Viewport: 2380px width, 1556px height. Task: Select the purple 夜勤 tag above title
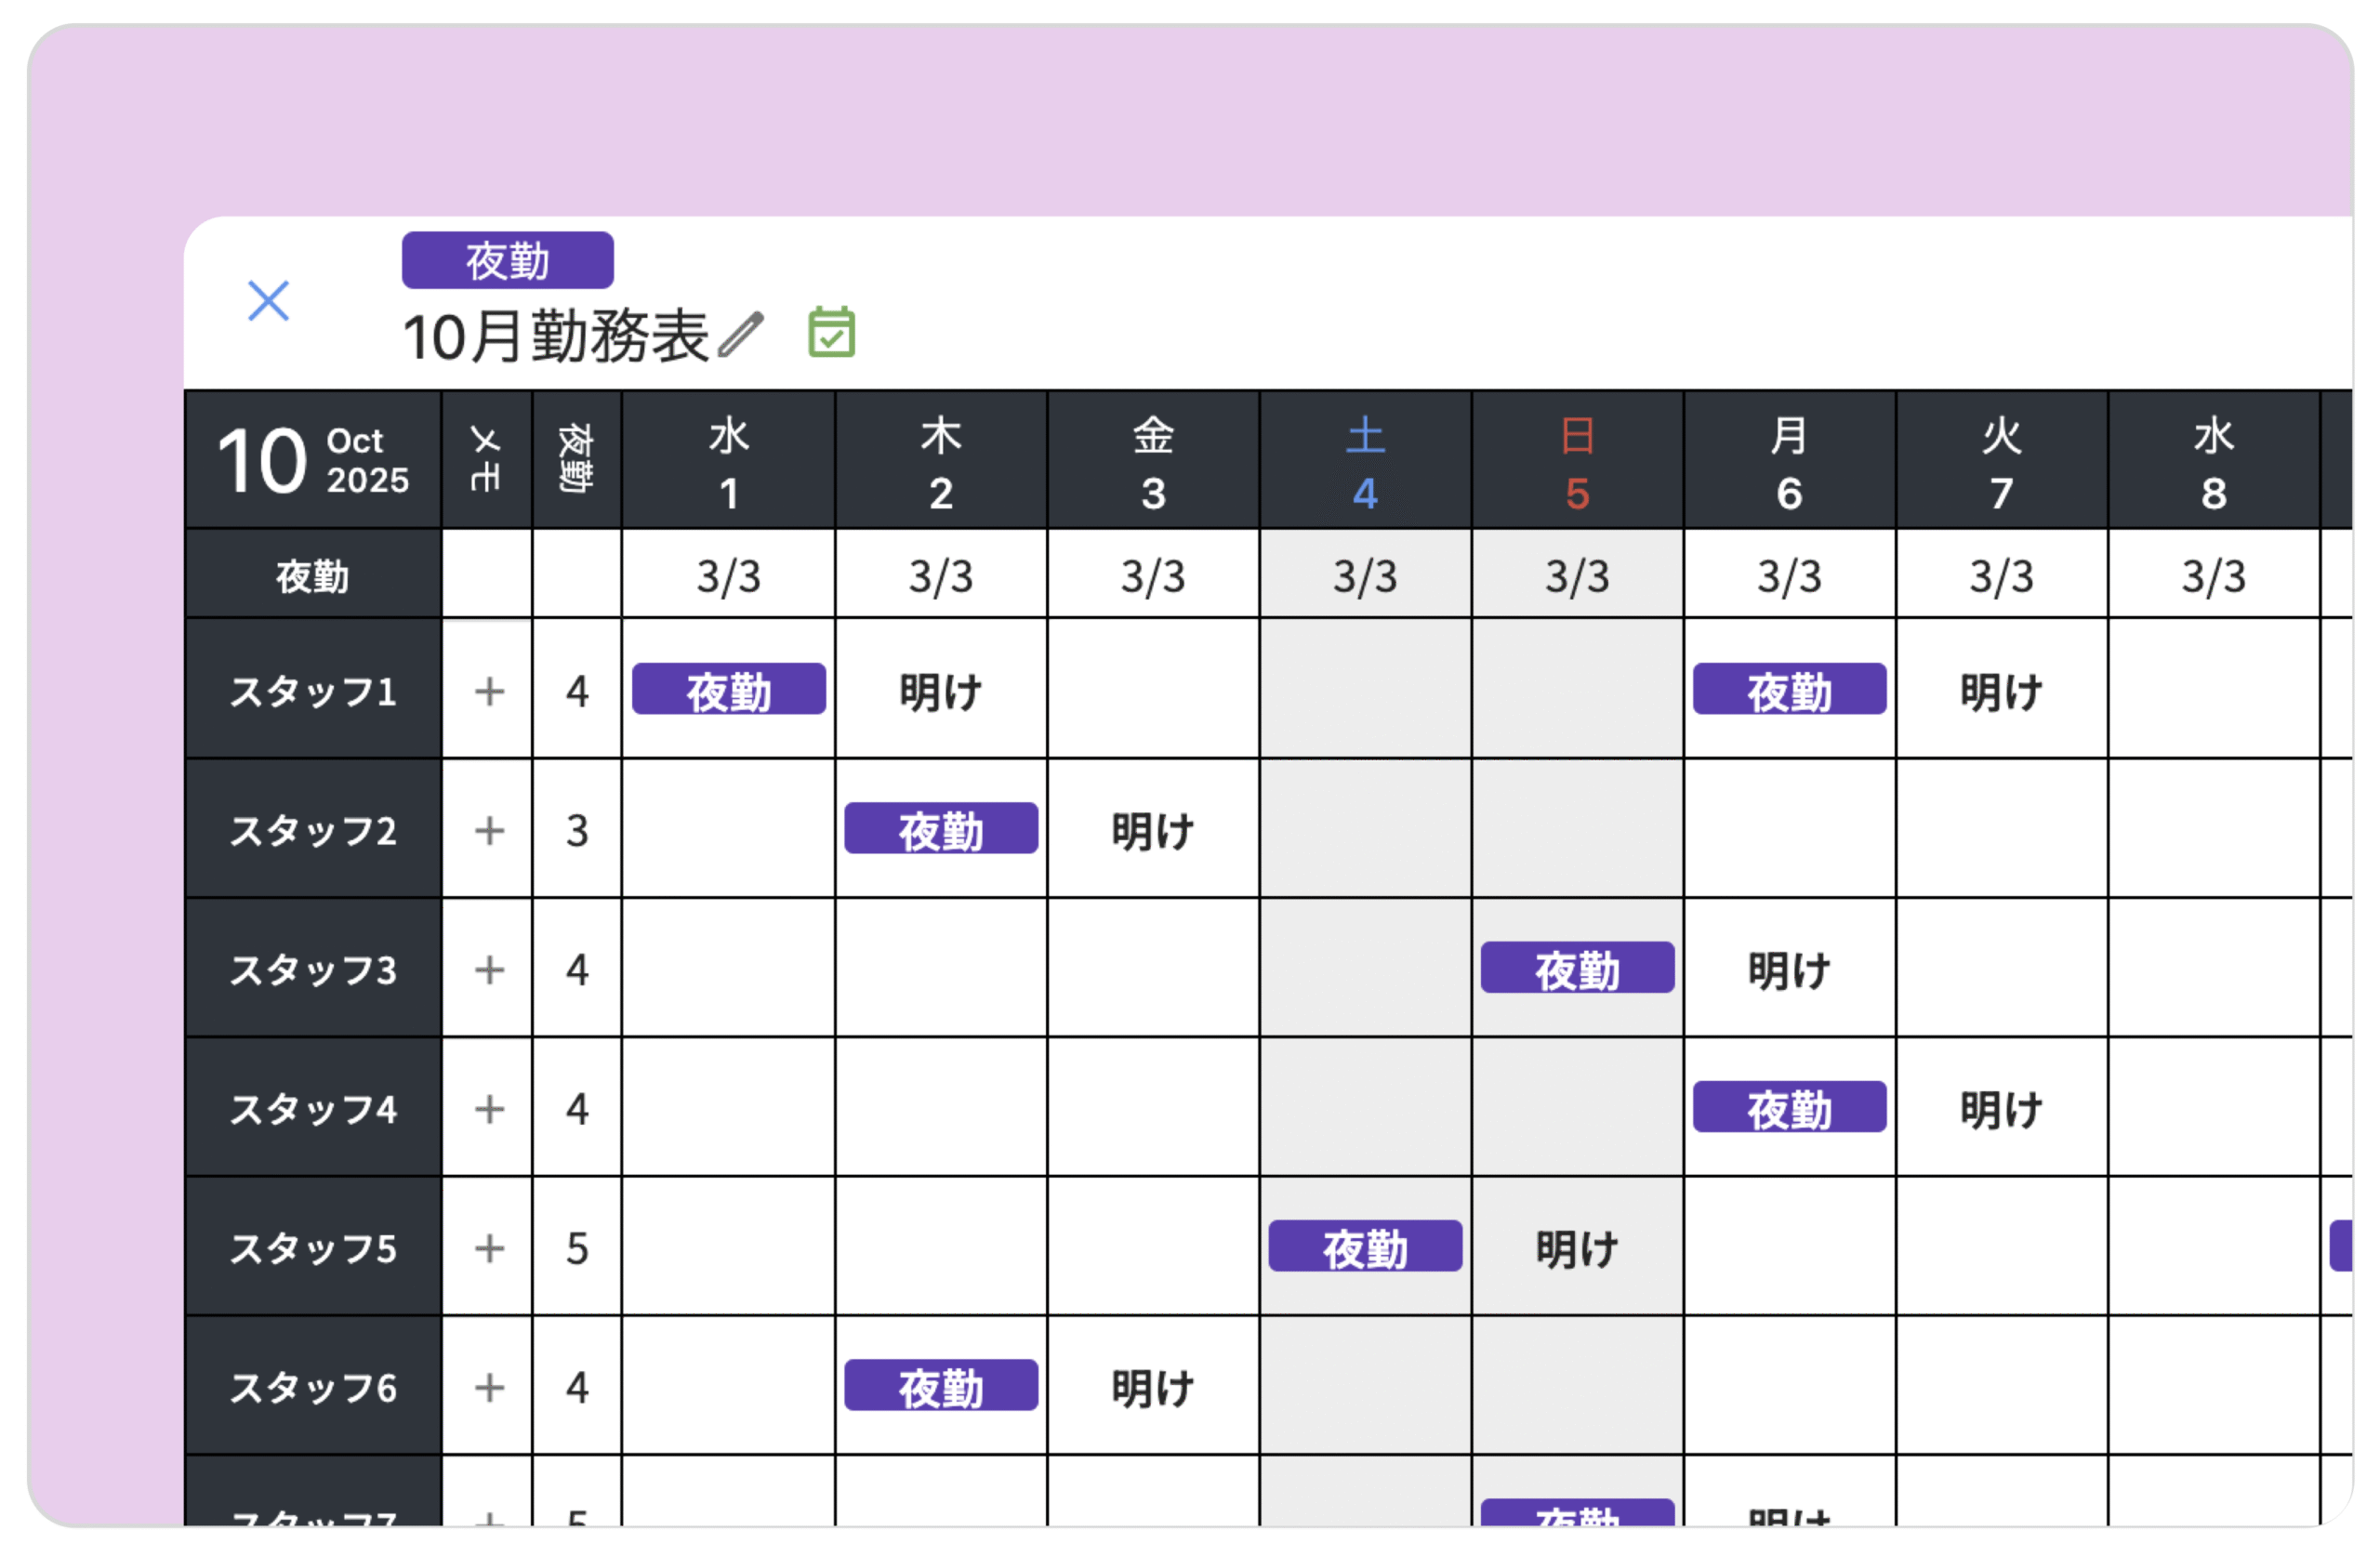click(507, 261)
